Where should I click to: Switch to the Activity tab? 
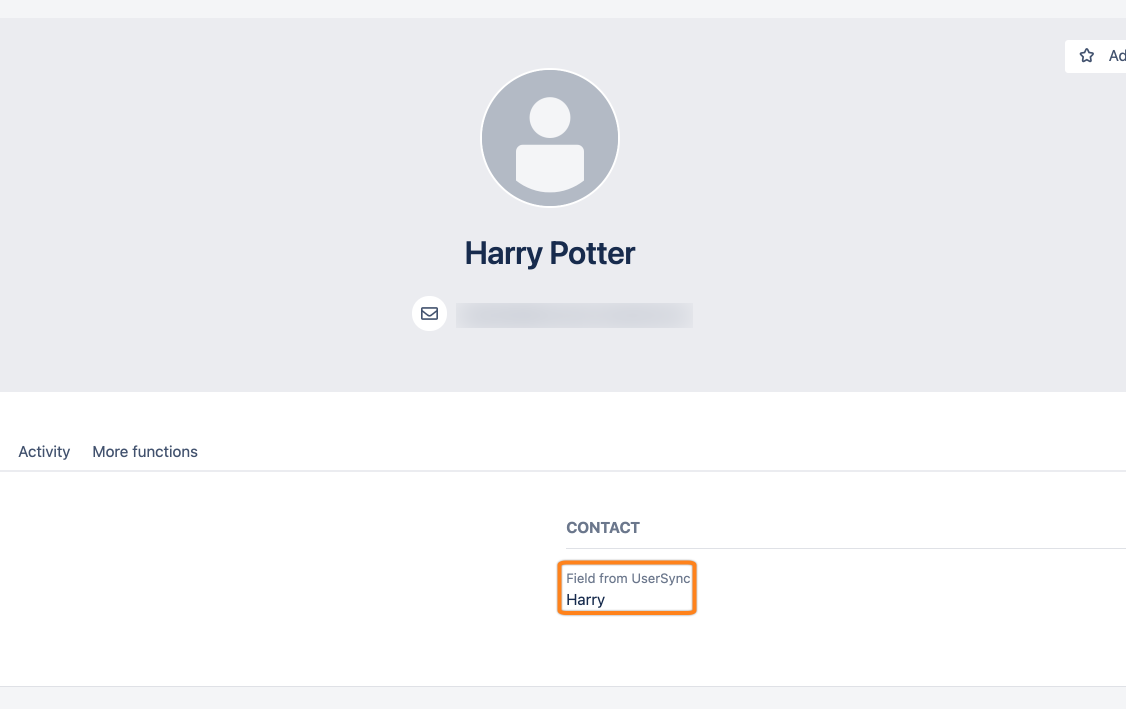pyautogui.click(x=44, y=452)
